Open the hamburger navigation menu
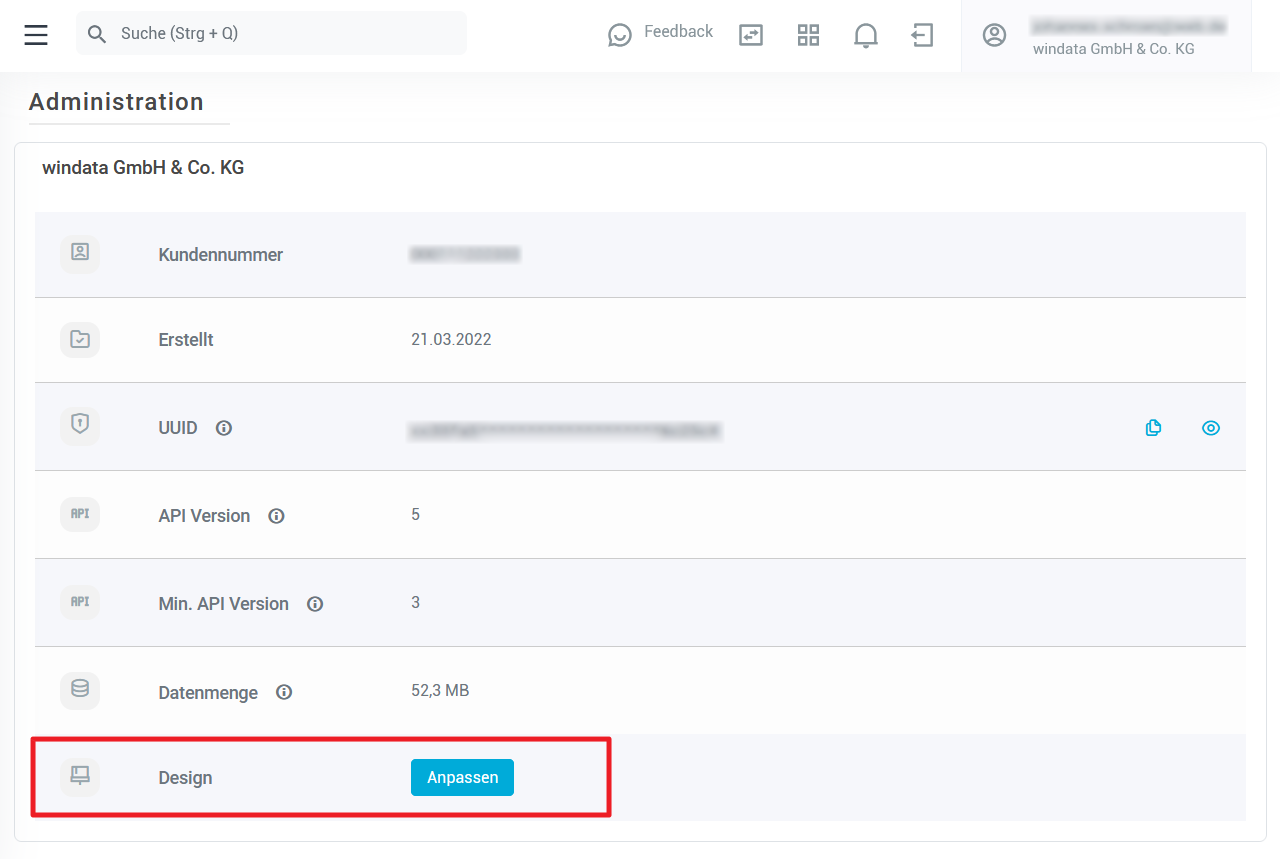This screenshot has height=859, width=1280. (36, 34)
